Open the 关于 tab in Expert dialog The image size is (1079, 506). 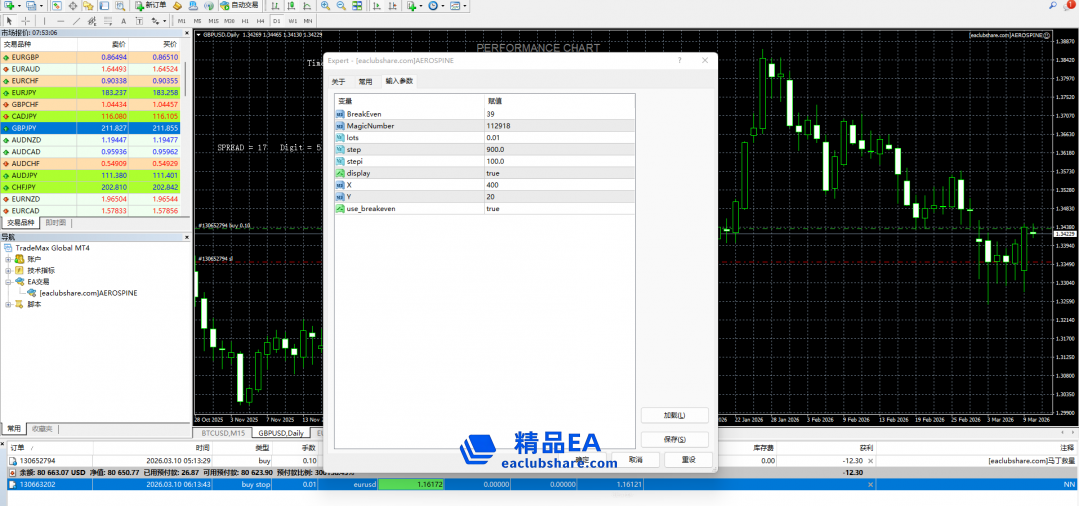pos(338,81)
